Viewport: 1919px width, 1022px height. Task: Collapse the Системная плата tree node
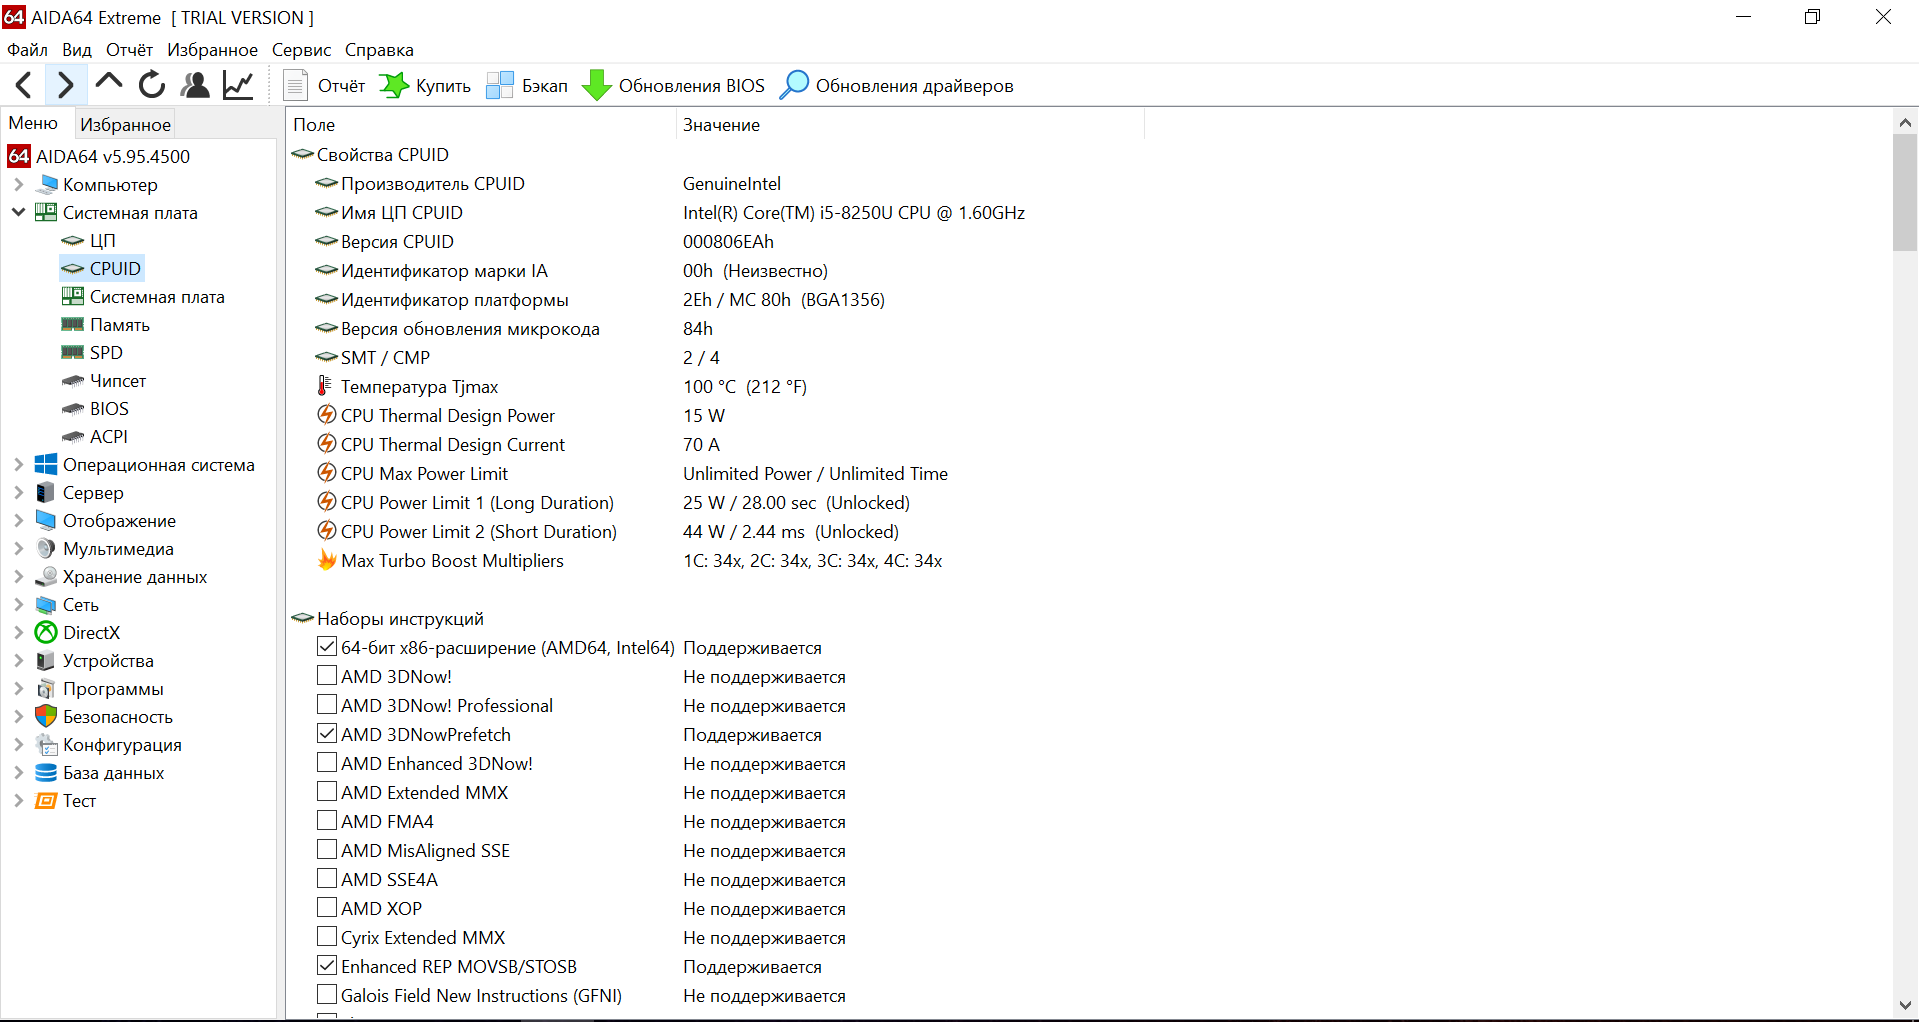18,213
